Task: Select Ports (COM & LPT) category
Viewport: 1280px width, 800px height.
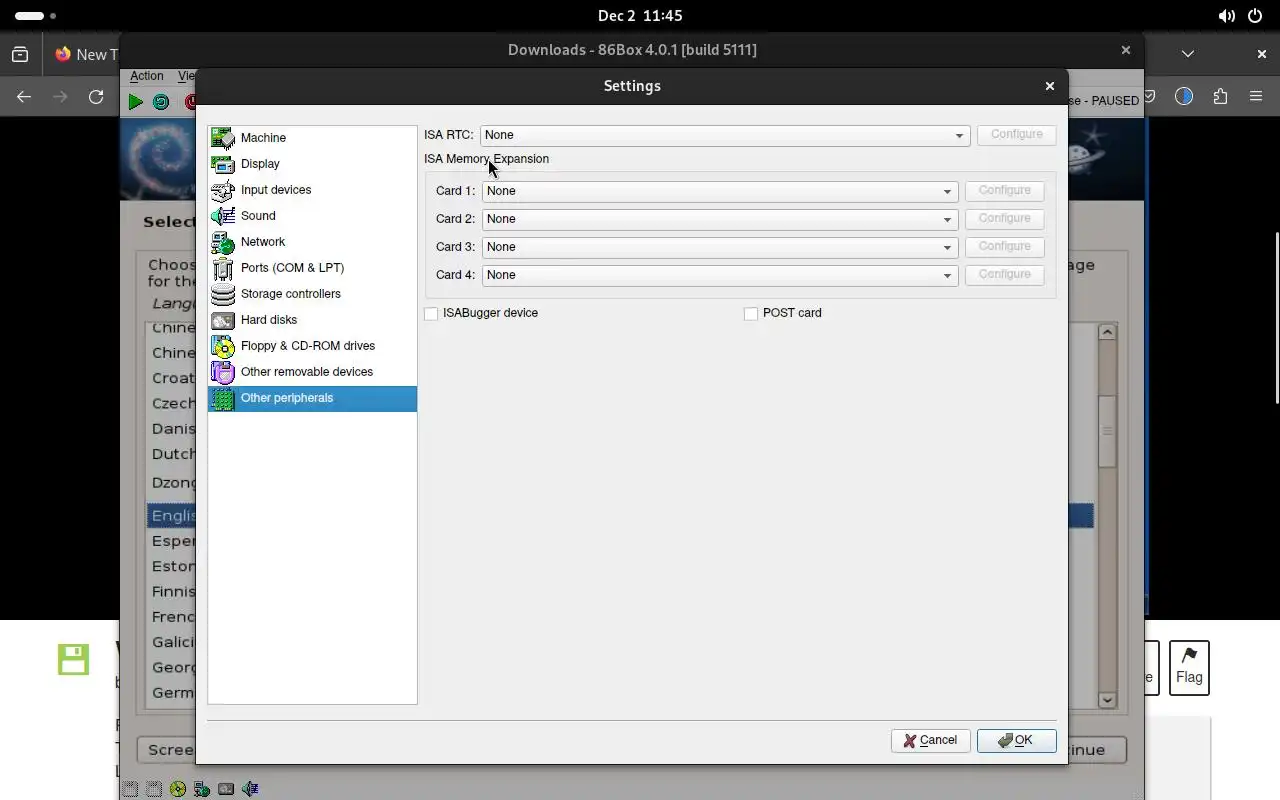Action: pyautogui.click(x=312, y=268)
